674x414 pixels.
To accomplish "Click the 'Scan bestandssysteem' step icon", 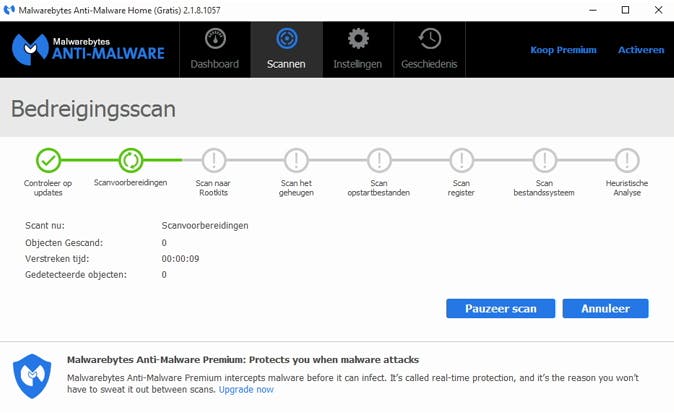I will tap(545, 160).
